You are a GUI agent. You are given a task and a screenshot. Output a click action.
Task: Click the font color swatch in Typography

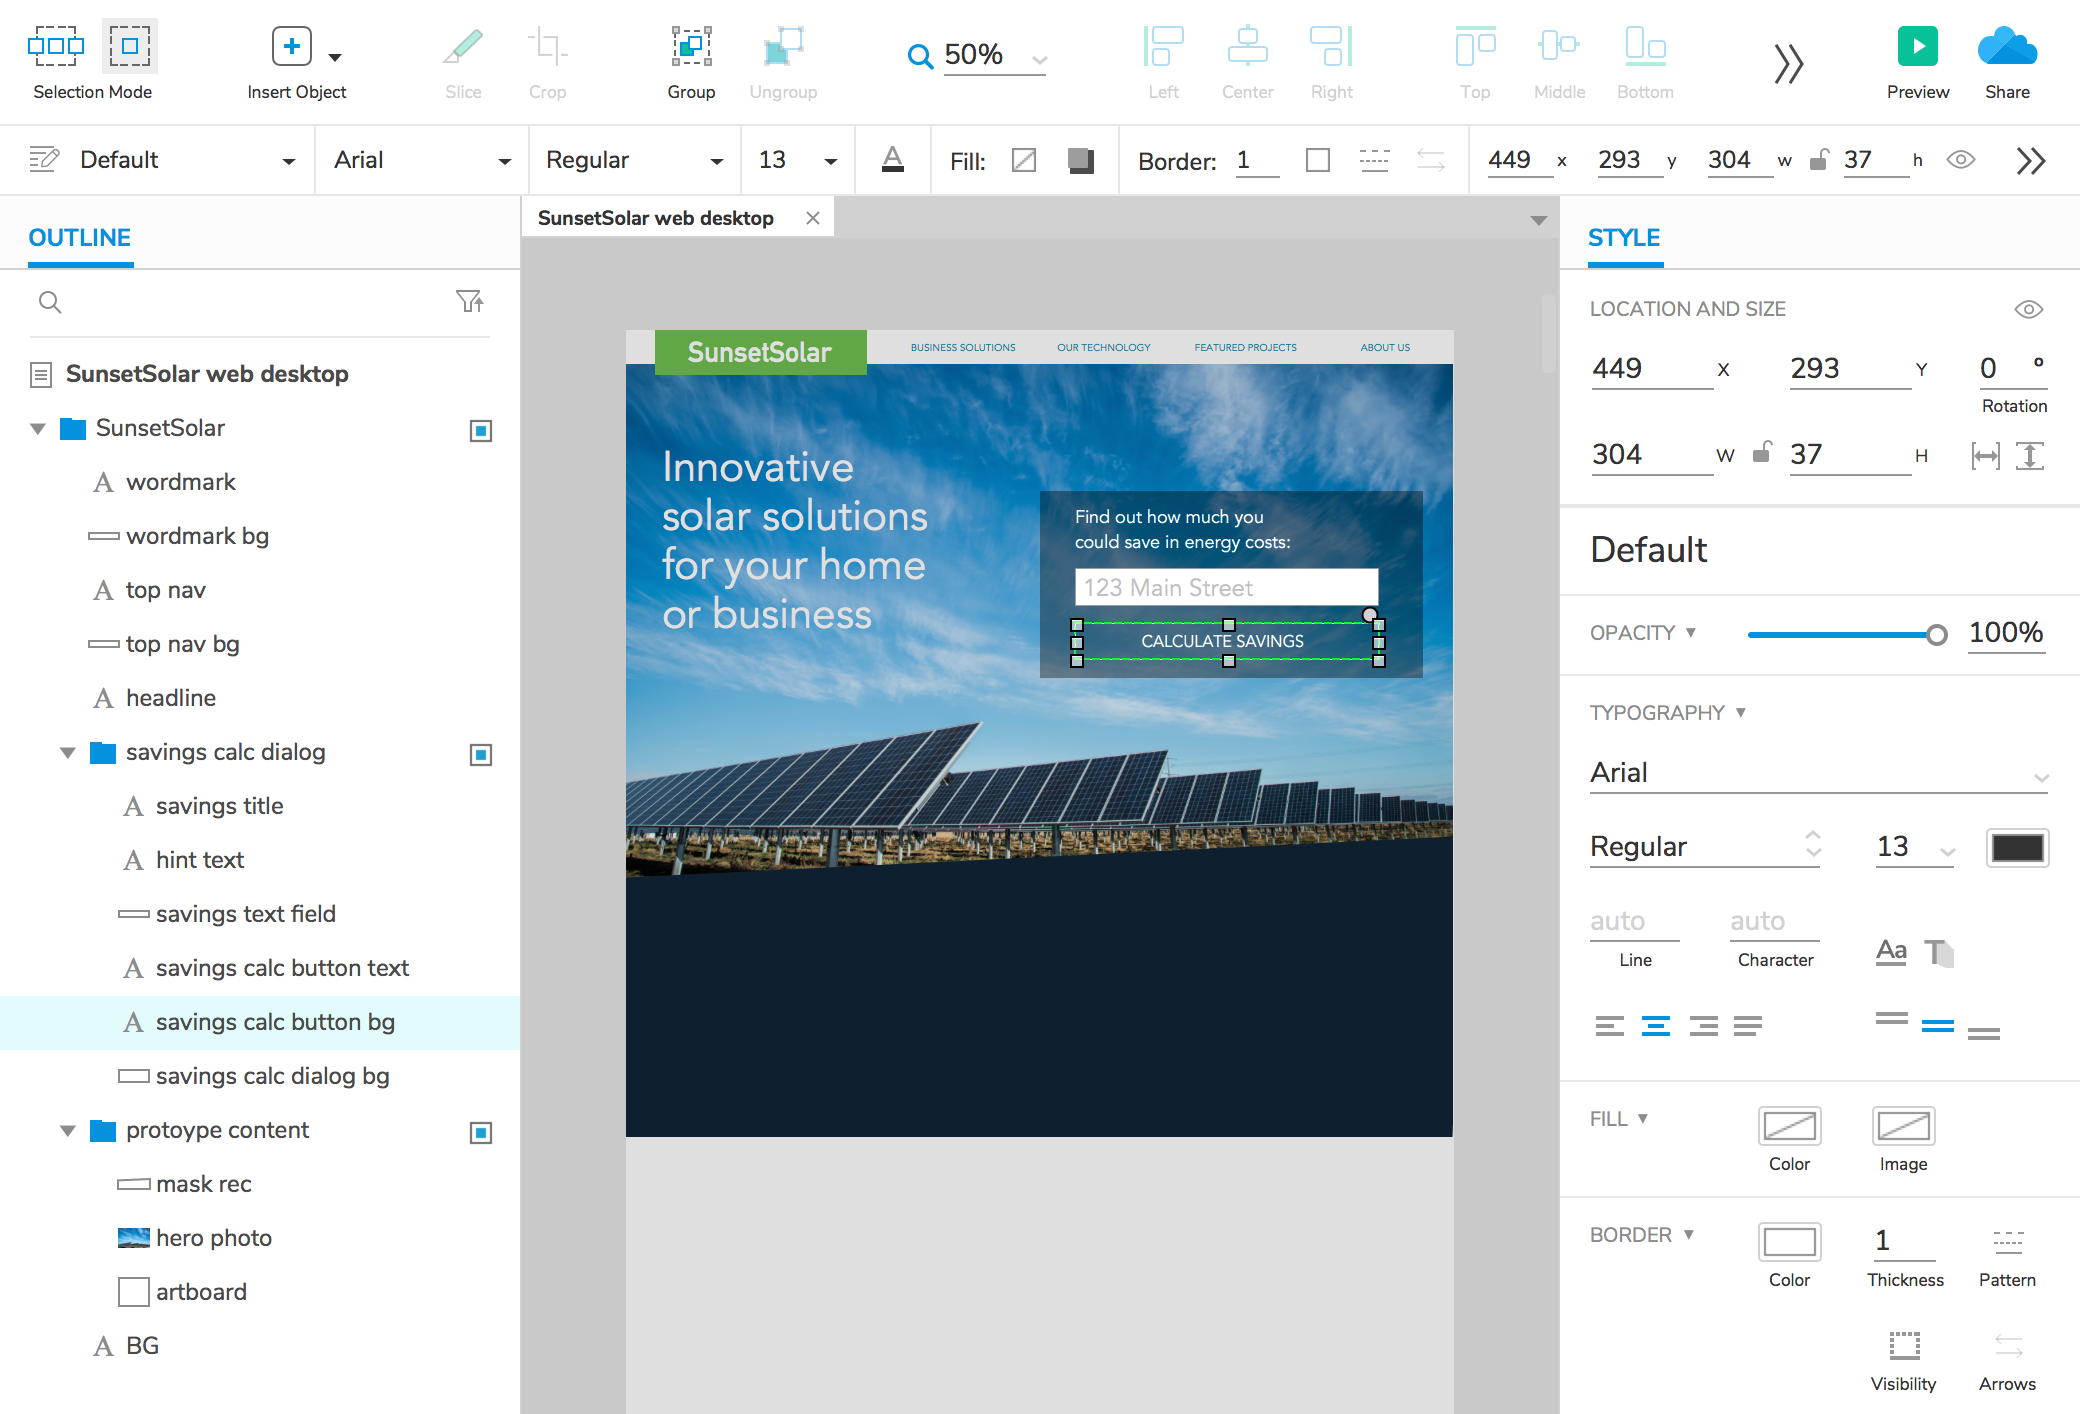pos(2016,848)
